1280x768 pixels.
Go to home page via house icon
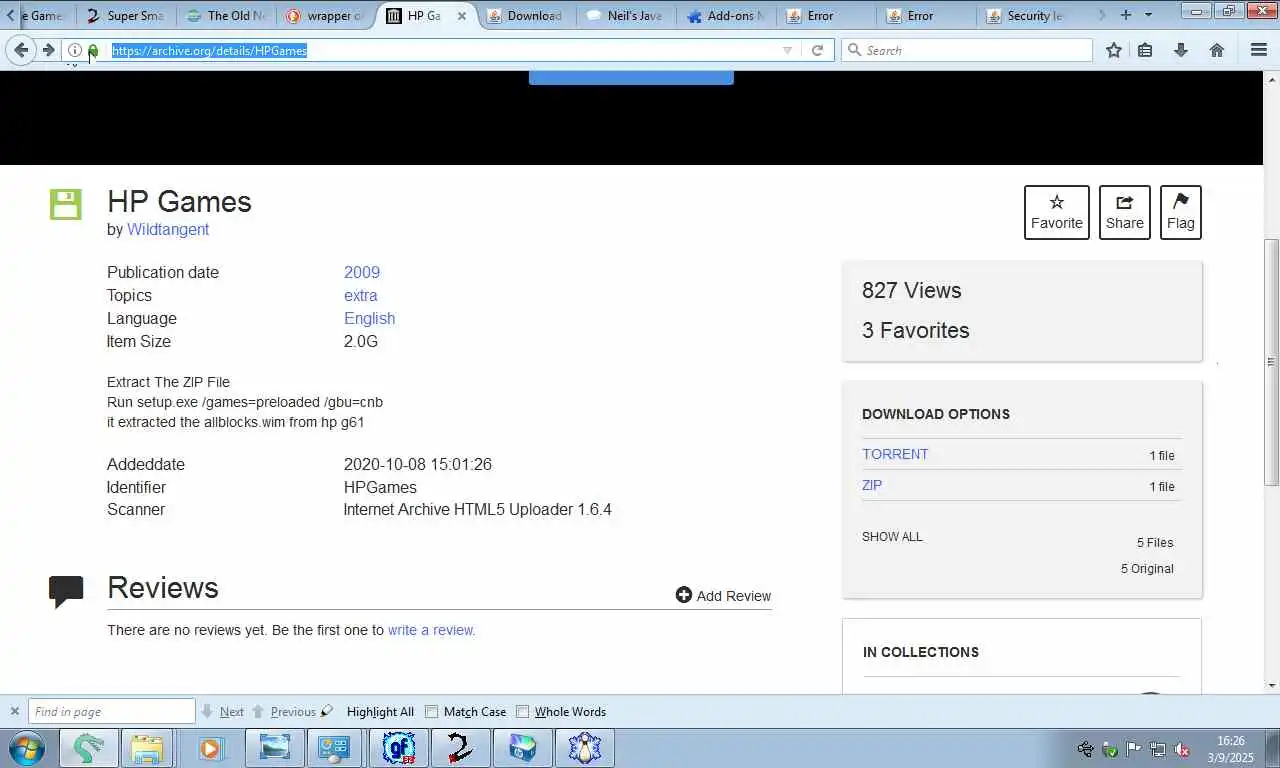pos(1217,50)
